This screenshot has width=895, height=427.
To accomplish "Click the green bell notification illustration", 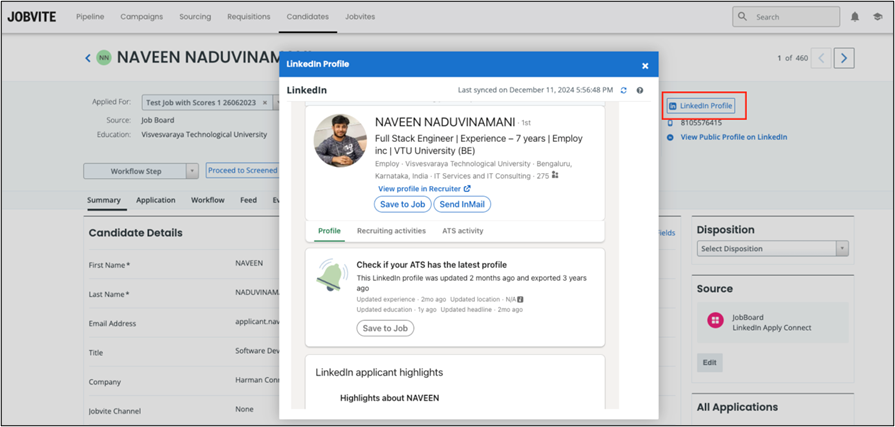I will [332, 275].
